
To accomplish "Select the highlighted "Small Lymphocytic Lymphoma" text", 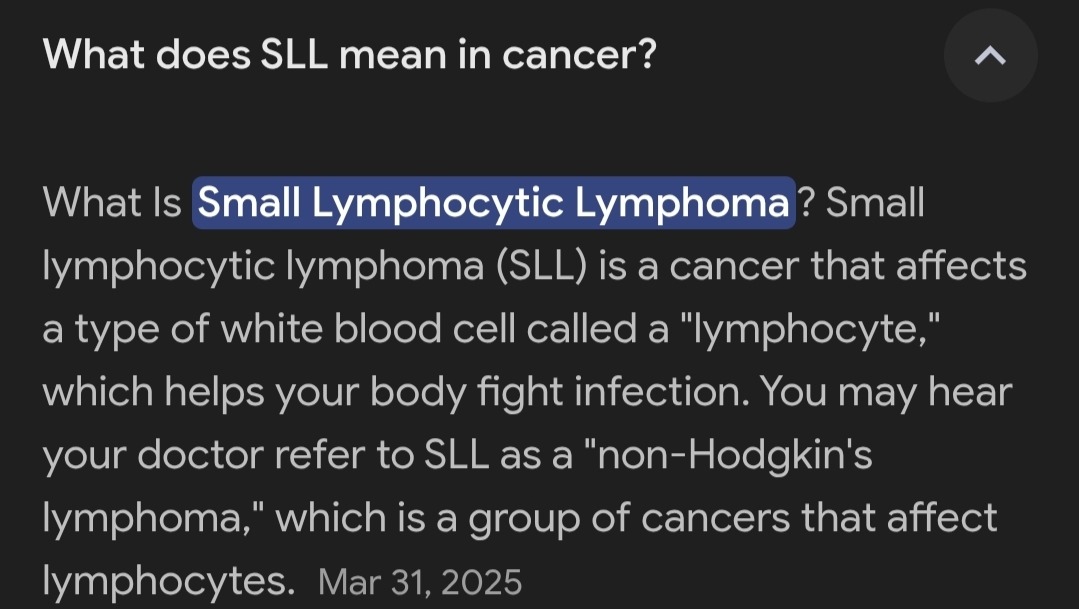I will click(493, 202).
